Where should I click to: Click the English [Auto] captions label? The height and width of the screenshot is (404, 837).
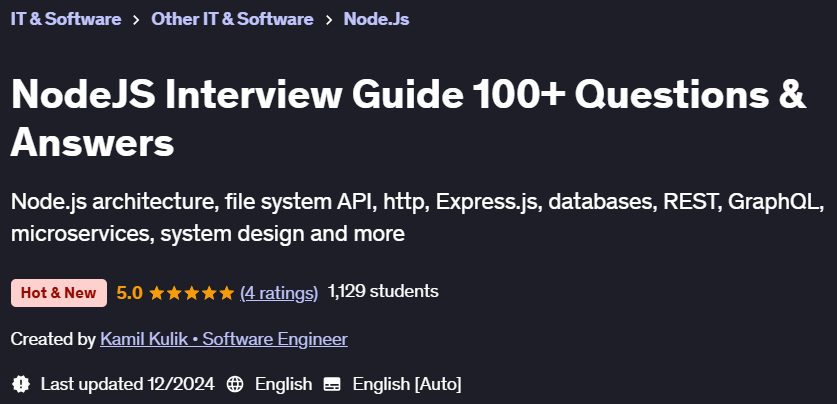tap(407, 384)
